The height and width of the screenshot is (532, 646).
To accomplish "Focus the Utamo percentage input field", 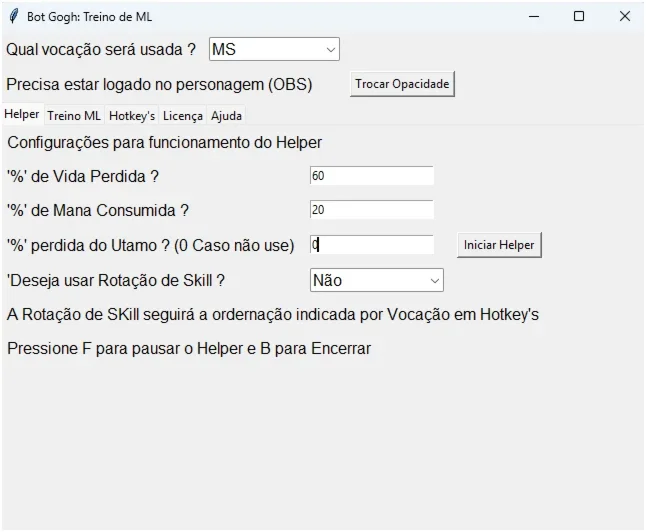I will click(x=372, y=245).
